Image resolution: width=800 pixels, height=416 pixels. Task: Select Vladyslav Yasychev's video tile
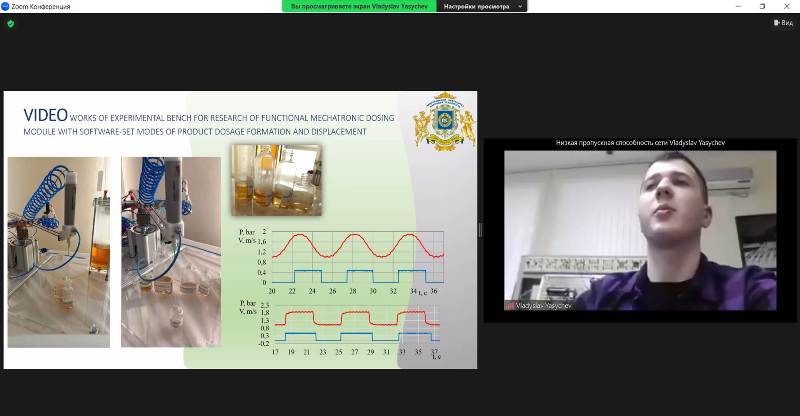(x=640, y=230)
